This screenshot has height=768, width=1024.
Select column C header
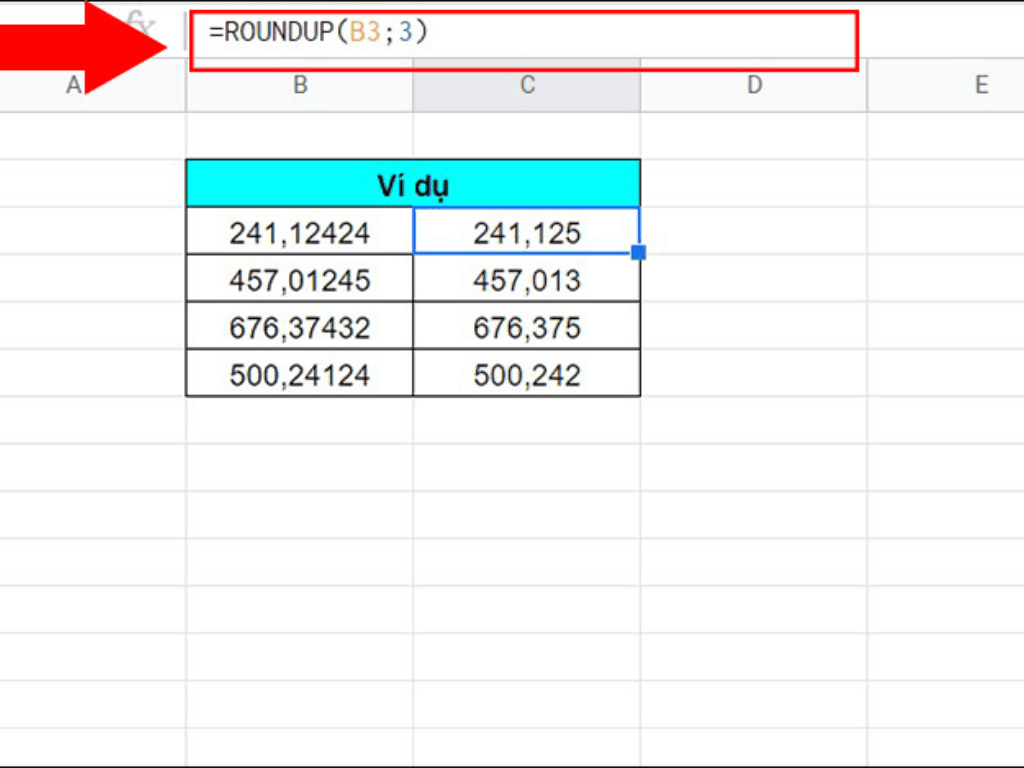526,86
